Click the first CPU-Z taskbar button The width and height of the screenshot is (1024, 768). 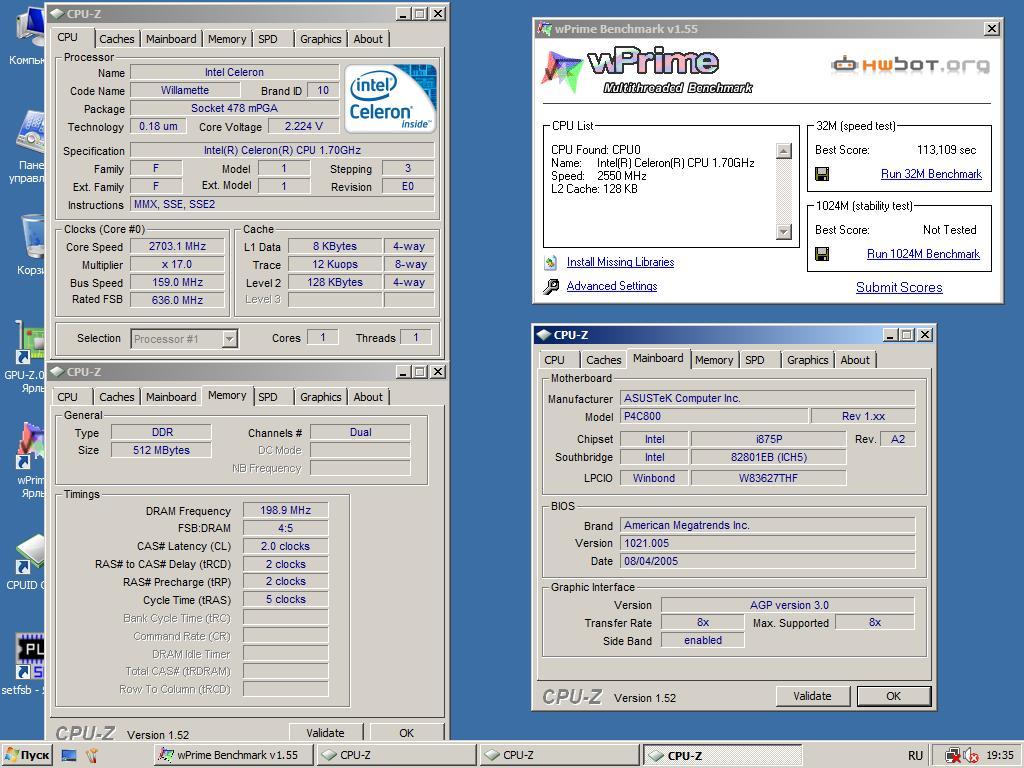tap(396, 756)
